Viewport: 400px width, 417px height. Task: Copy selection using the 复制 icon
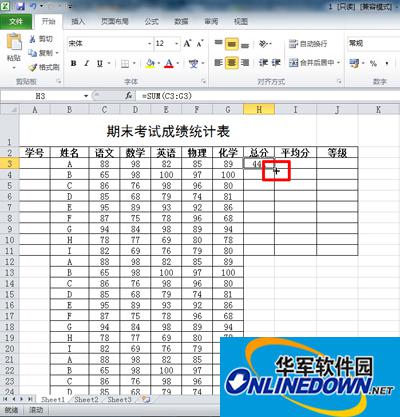click(x=32, y=53)
